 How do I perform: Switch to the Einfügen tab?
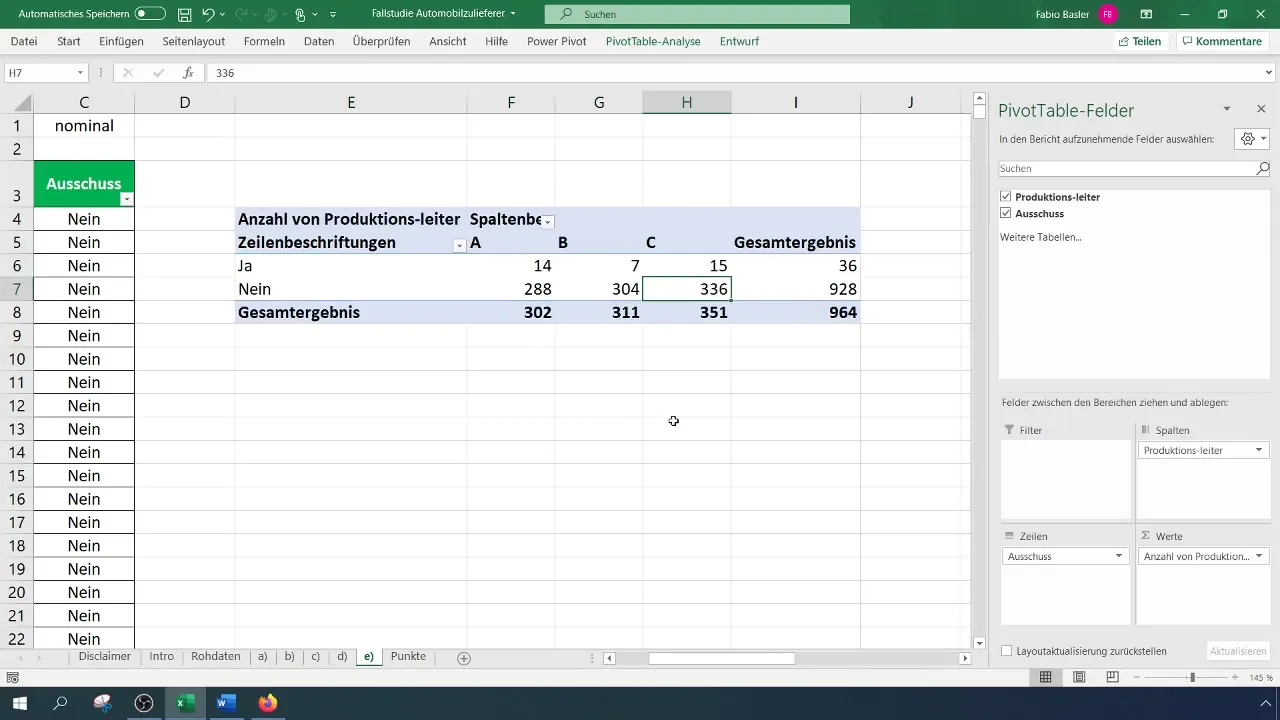pyautogui.click(x=122, y=41)
